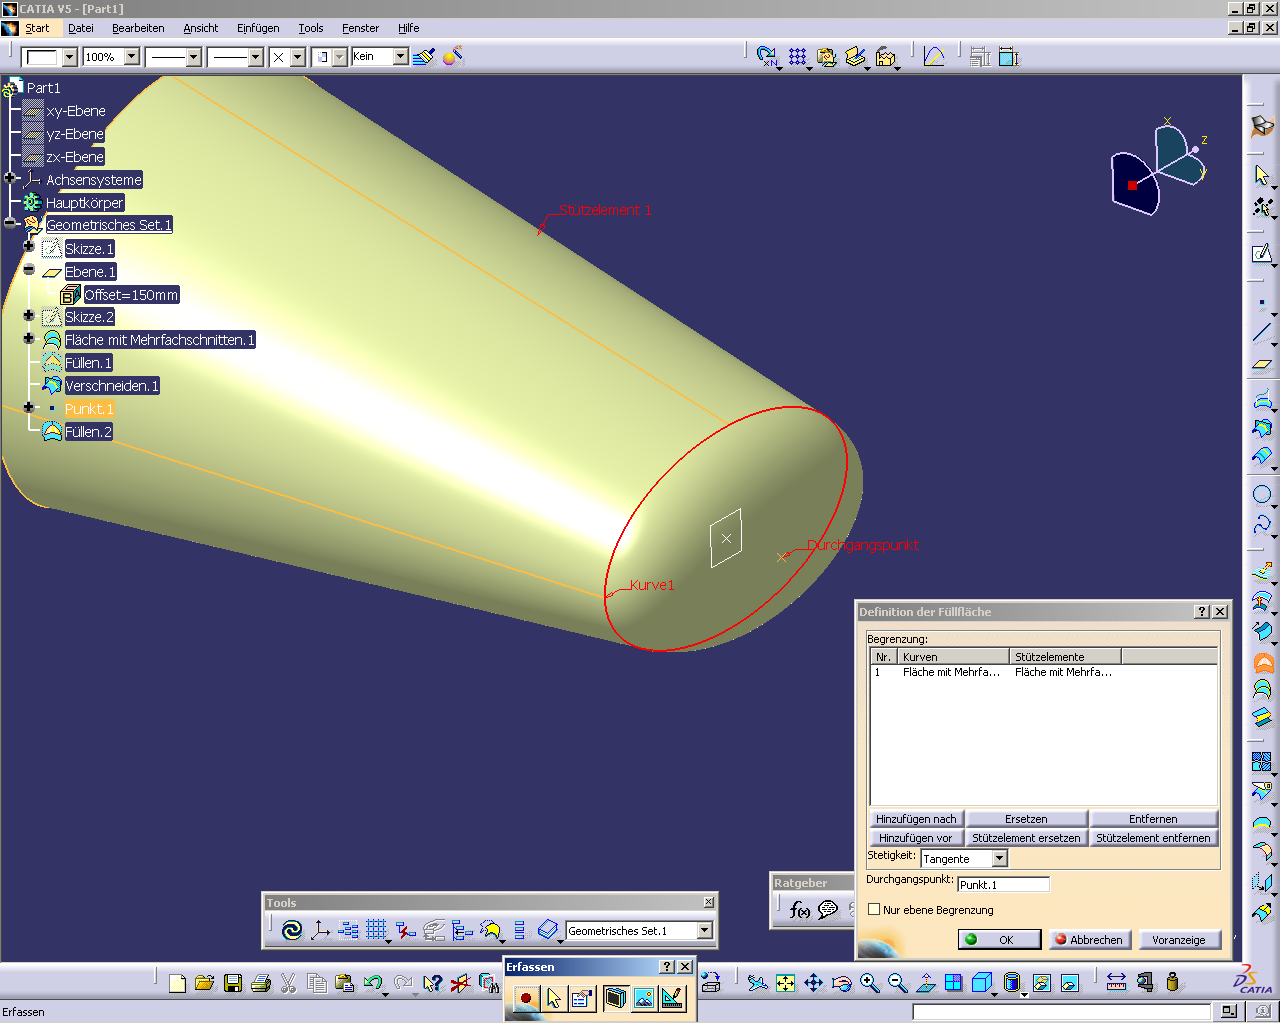Click Voranzeige button
The width and height of the screenshot is (1280, 1024).
pyautogui.click(x=1179, y=940)
